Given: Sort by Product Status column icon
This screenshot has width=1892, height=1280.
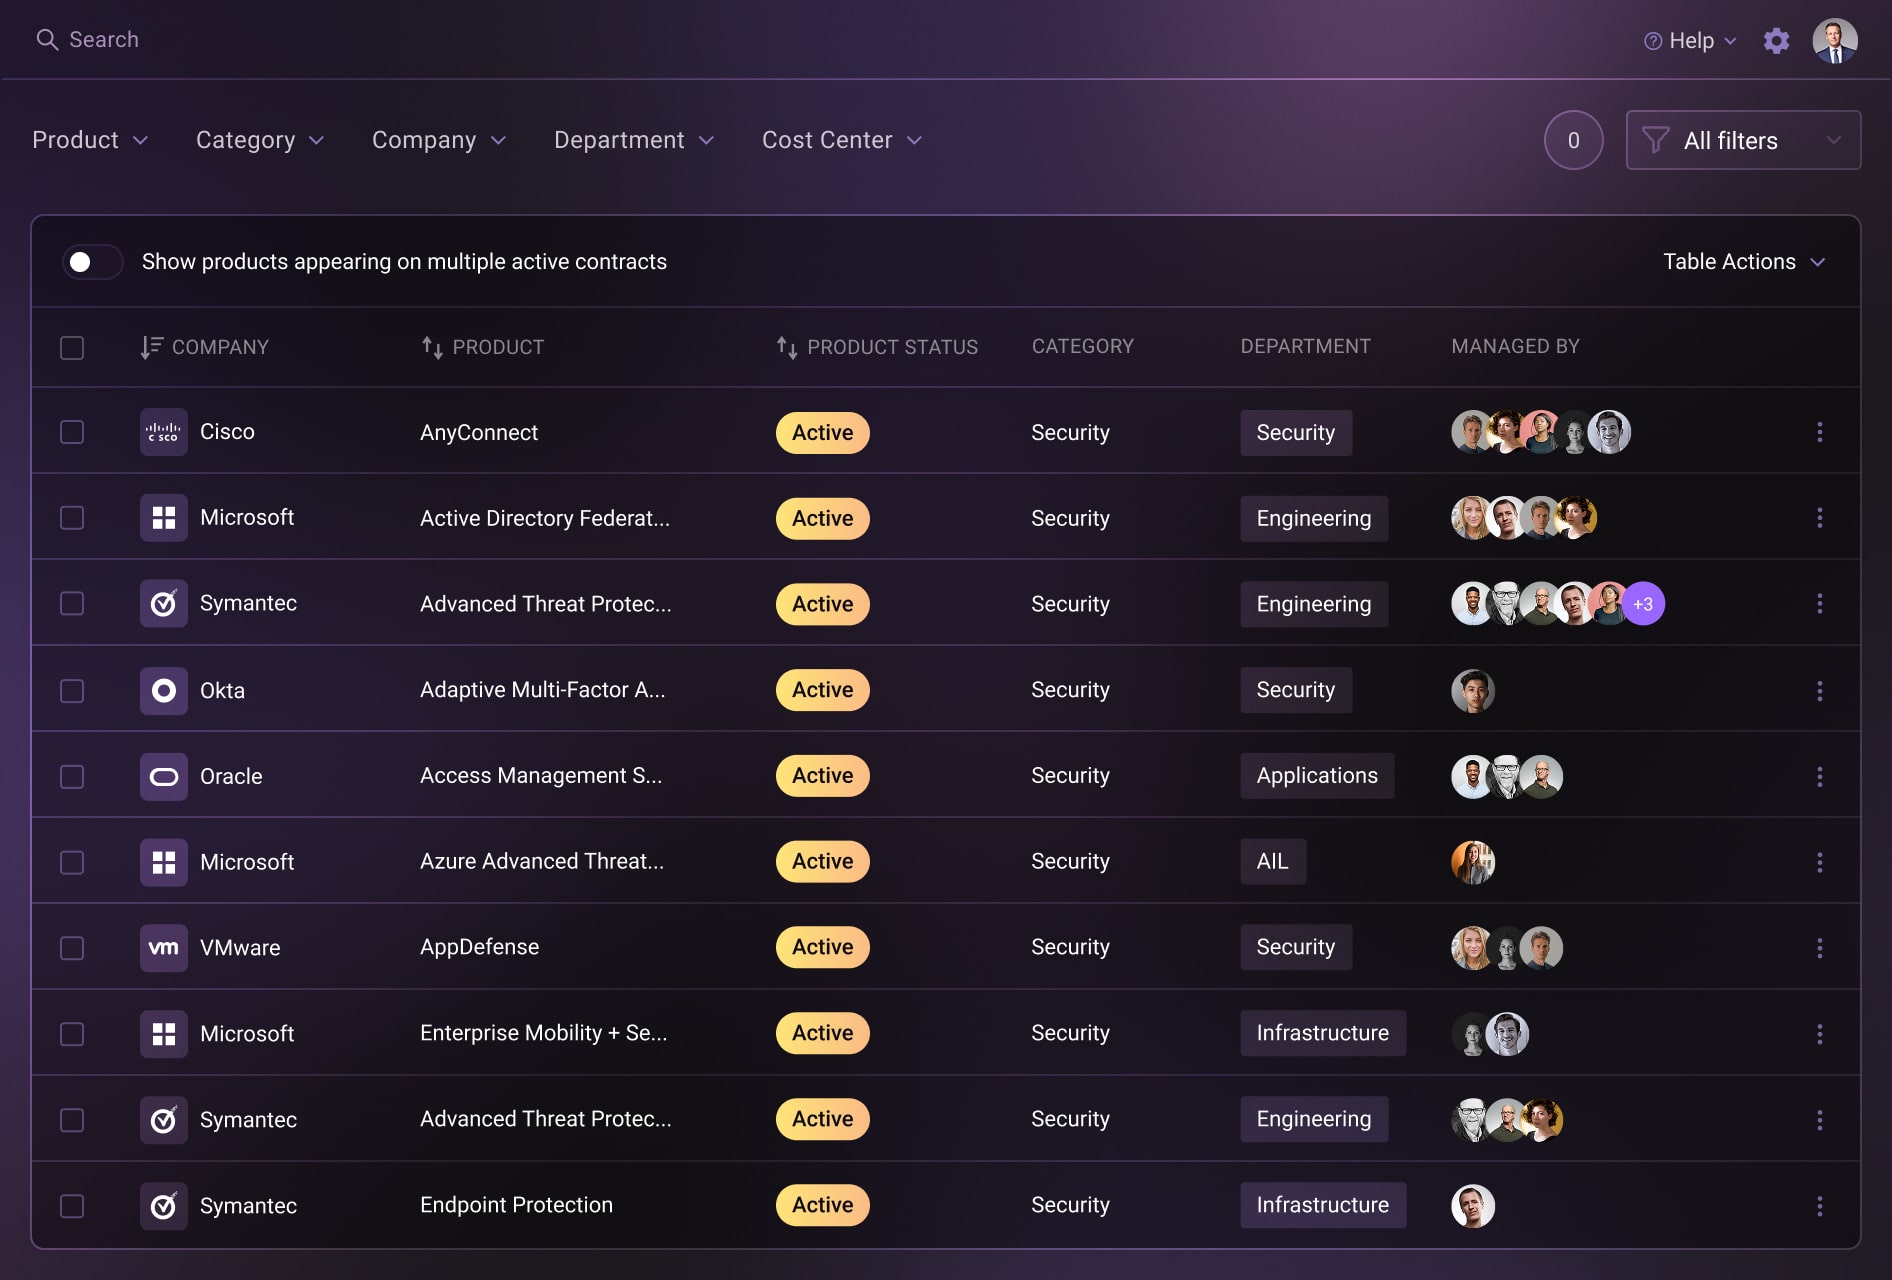Looking at the screenshot, I should click(x=787, y=347).
